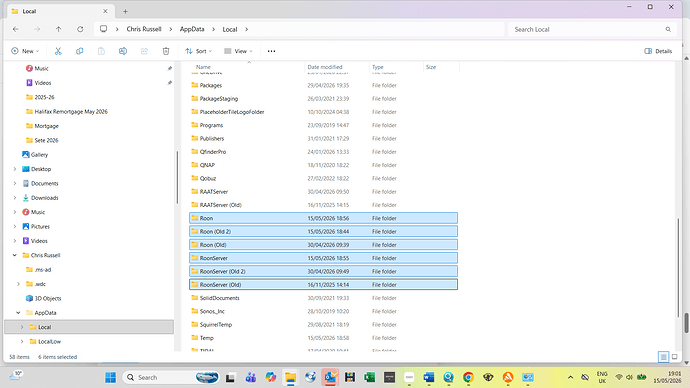Click the Rename icon in toolbar
Screen dimensions: 690x388
(x=123, y=51)
